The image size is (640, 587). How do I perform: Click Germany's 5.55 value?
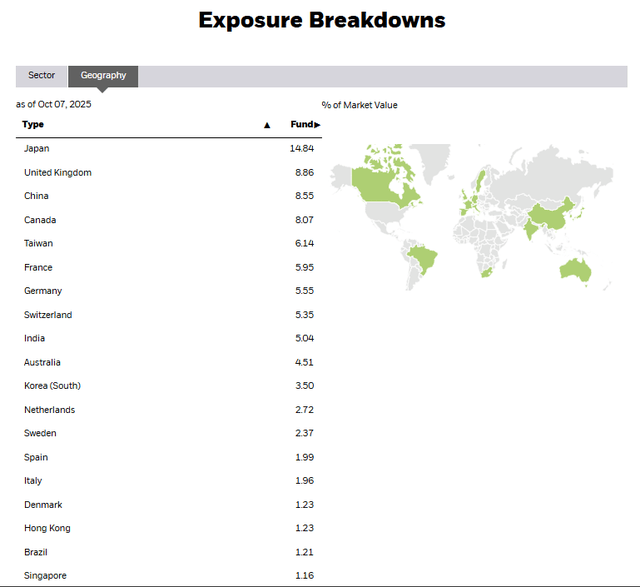tap(304, 291)
